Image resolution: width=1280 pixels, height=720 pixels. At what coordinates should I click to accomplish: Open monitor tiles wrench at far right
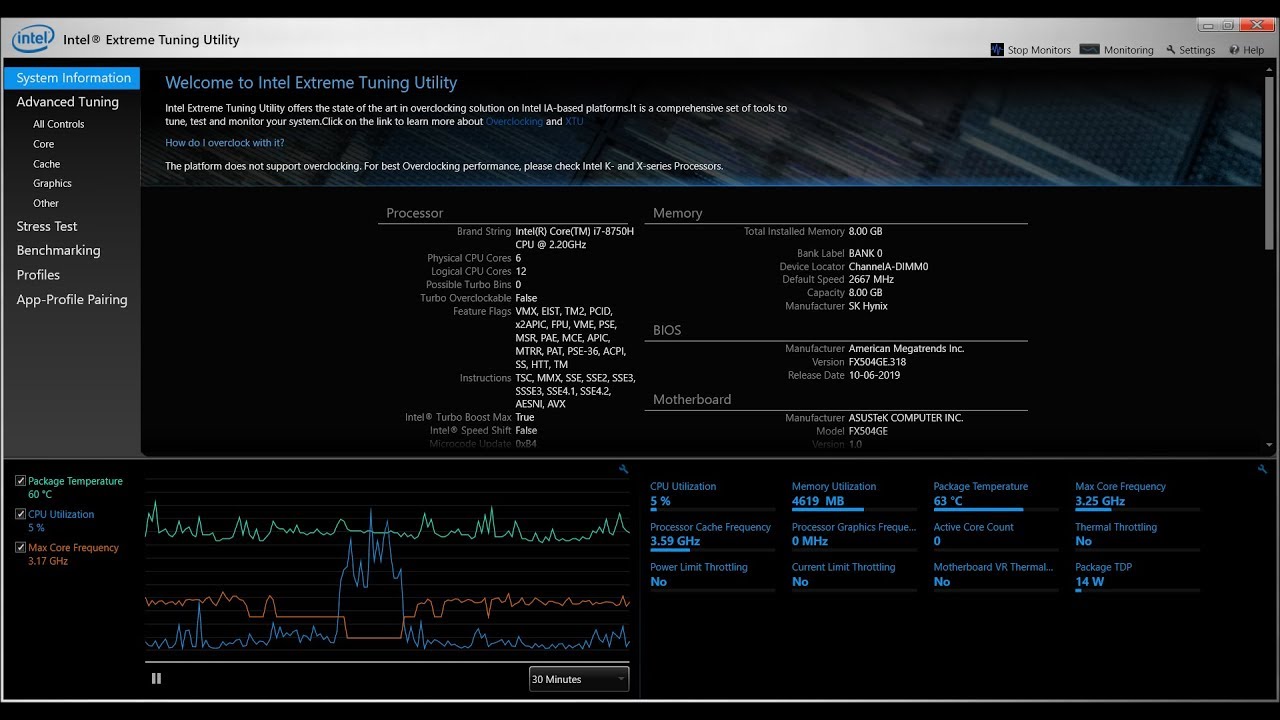(1262, 469)
